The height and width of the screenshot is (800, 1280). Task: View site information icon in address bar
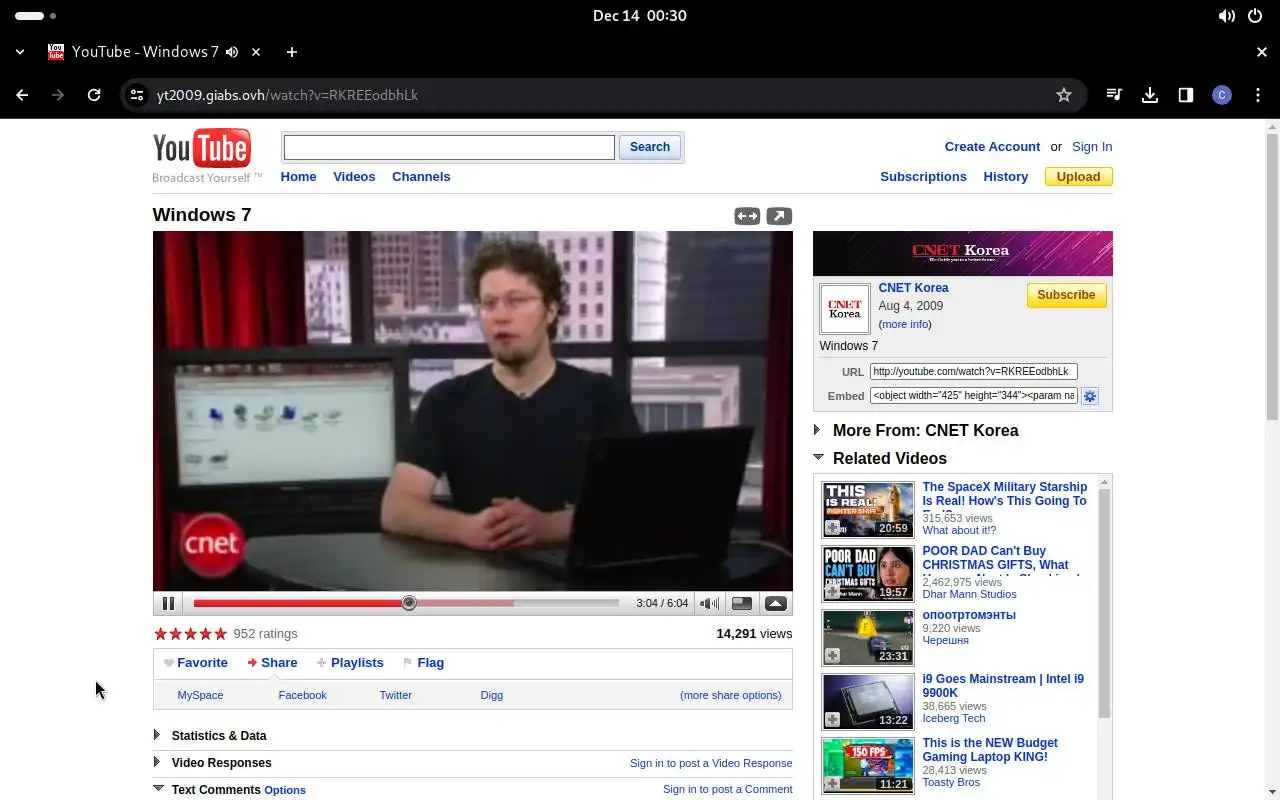pos(138,95)
